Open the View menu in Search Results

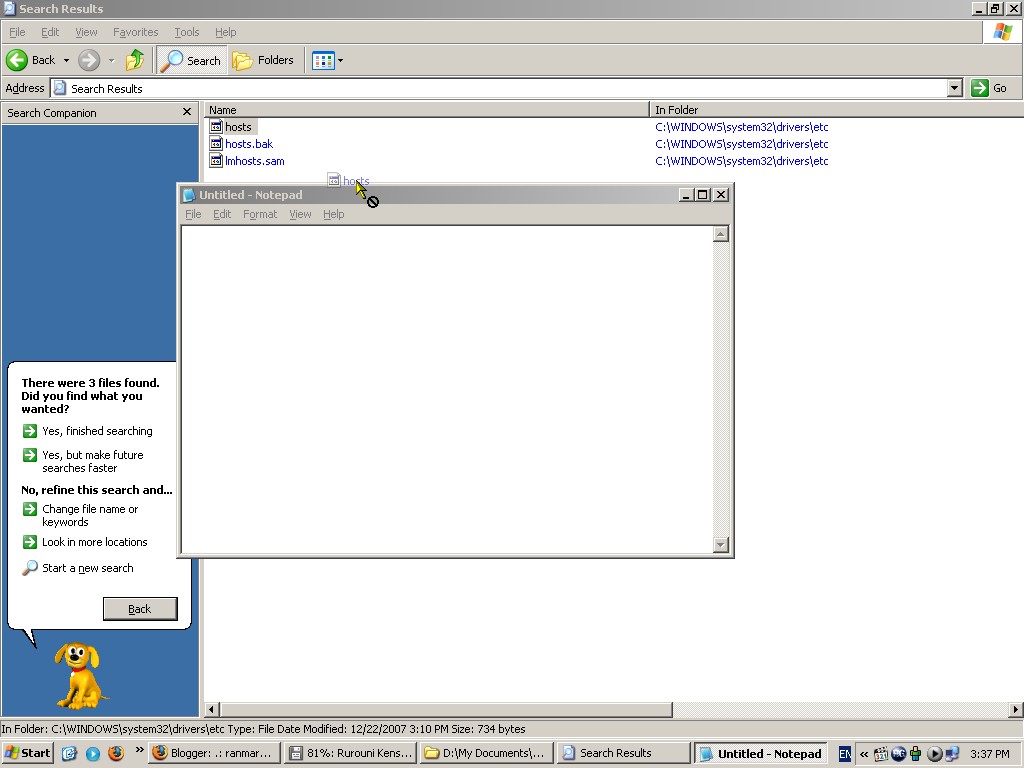(86, 32)
